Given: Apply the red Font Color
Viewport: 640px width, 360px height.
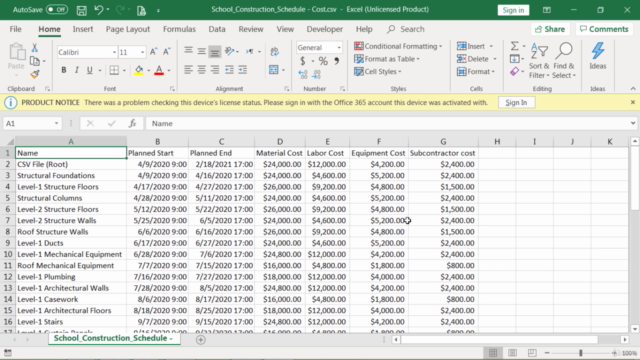Looking at the screenshot, I should pos(159,70).
